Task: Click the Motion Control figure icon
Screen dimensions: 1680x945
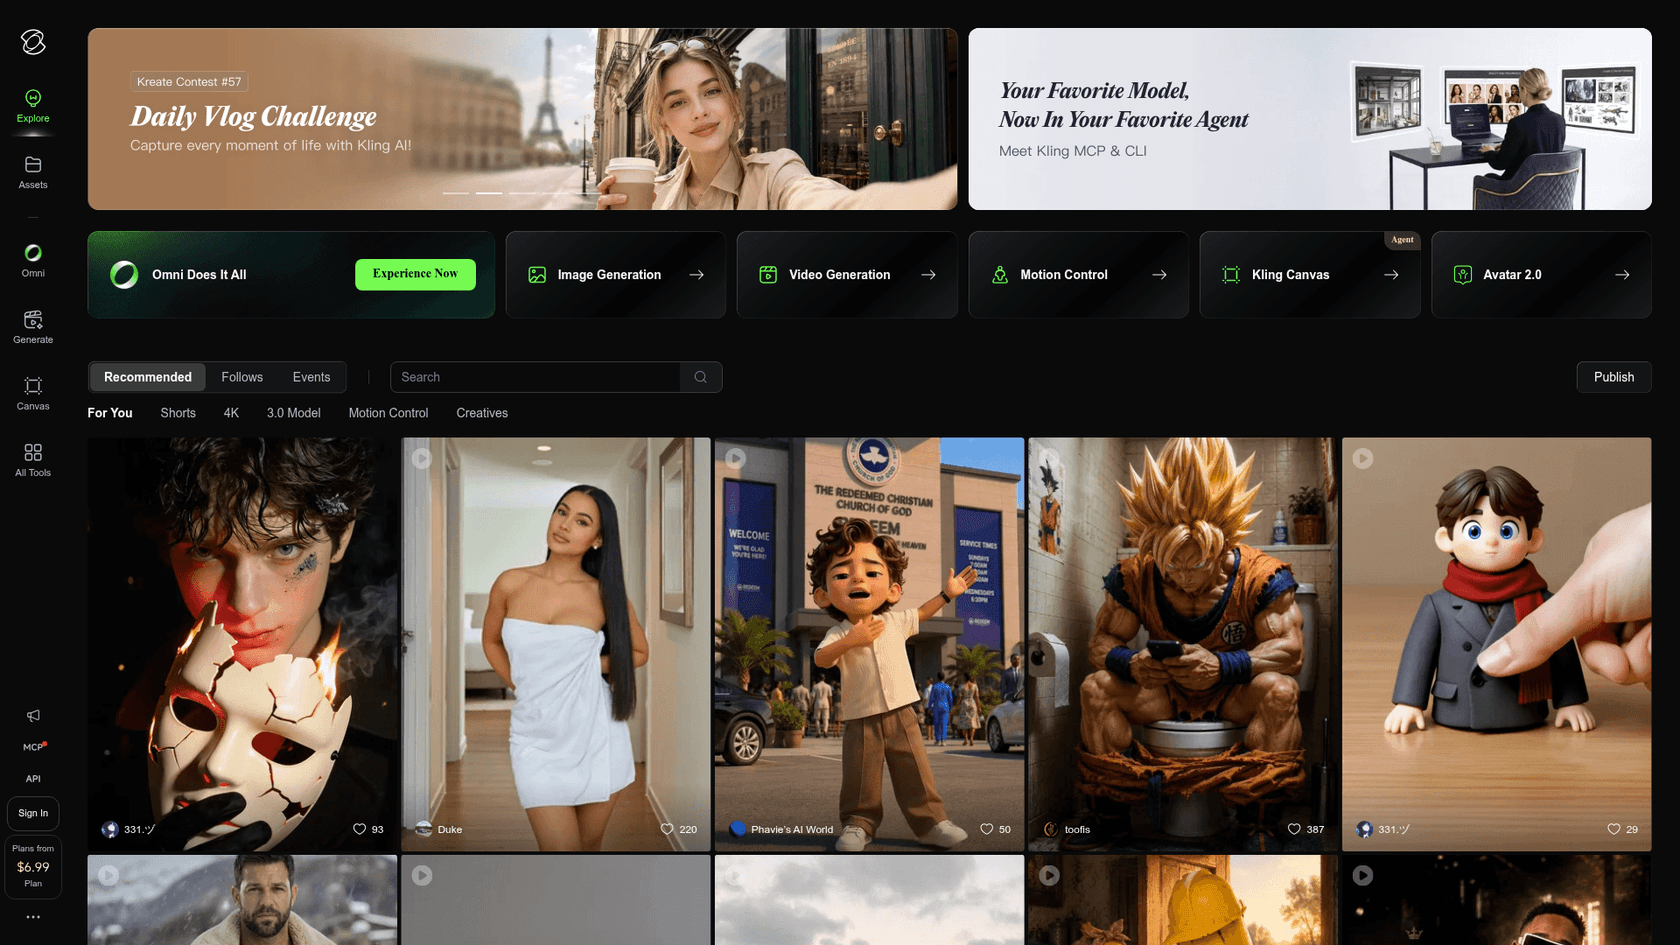Action: [x=1000, y=275]
